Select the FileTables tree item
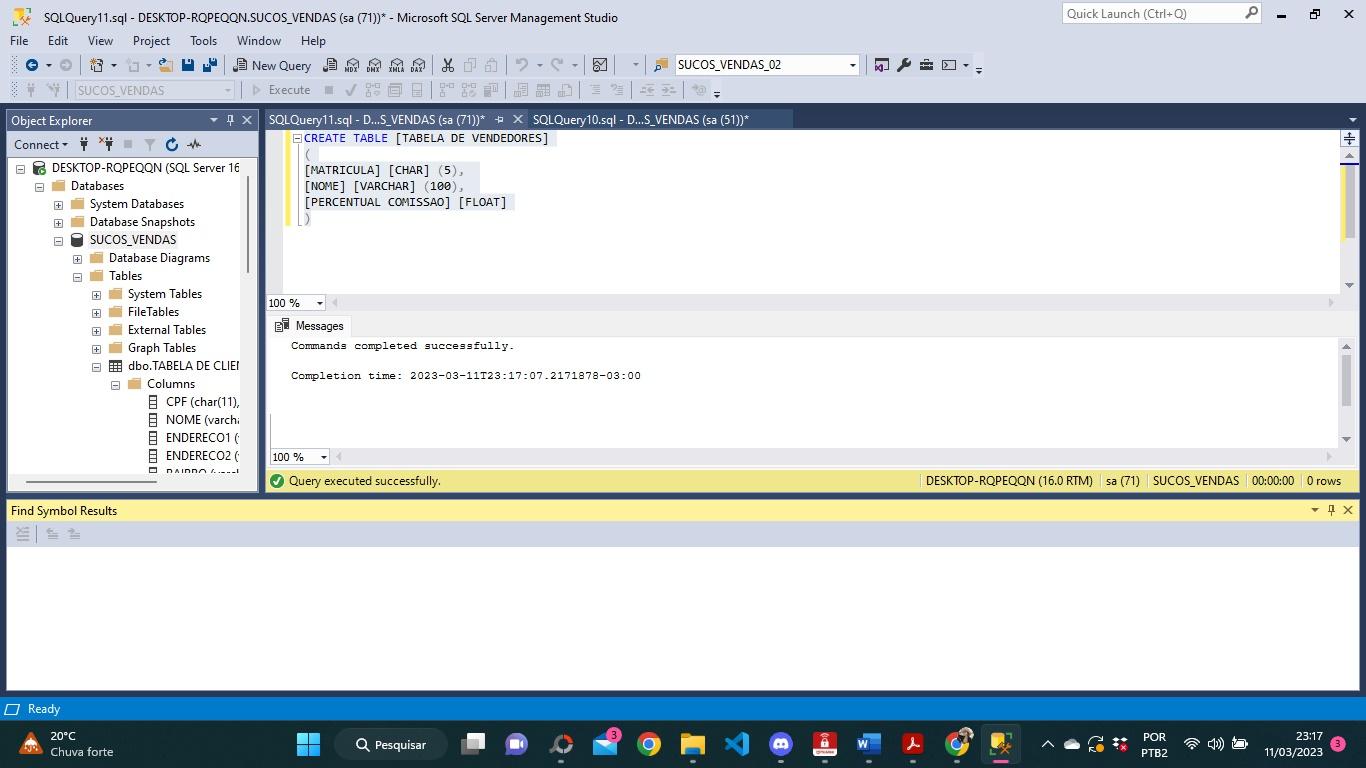The height and width of the screenshot is (768, 1366). [x=153, y=312]
